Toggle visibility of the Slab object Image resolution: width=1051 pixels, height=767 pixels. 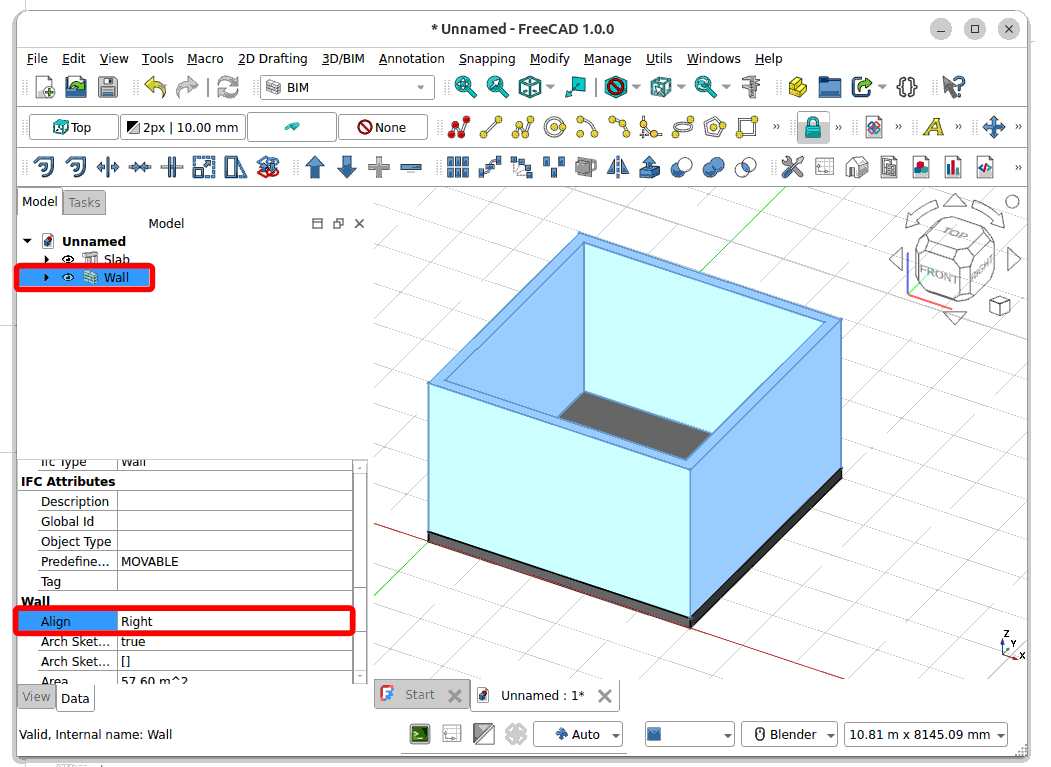pos(68,259)
